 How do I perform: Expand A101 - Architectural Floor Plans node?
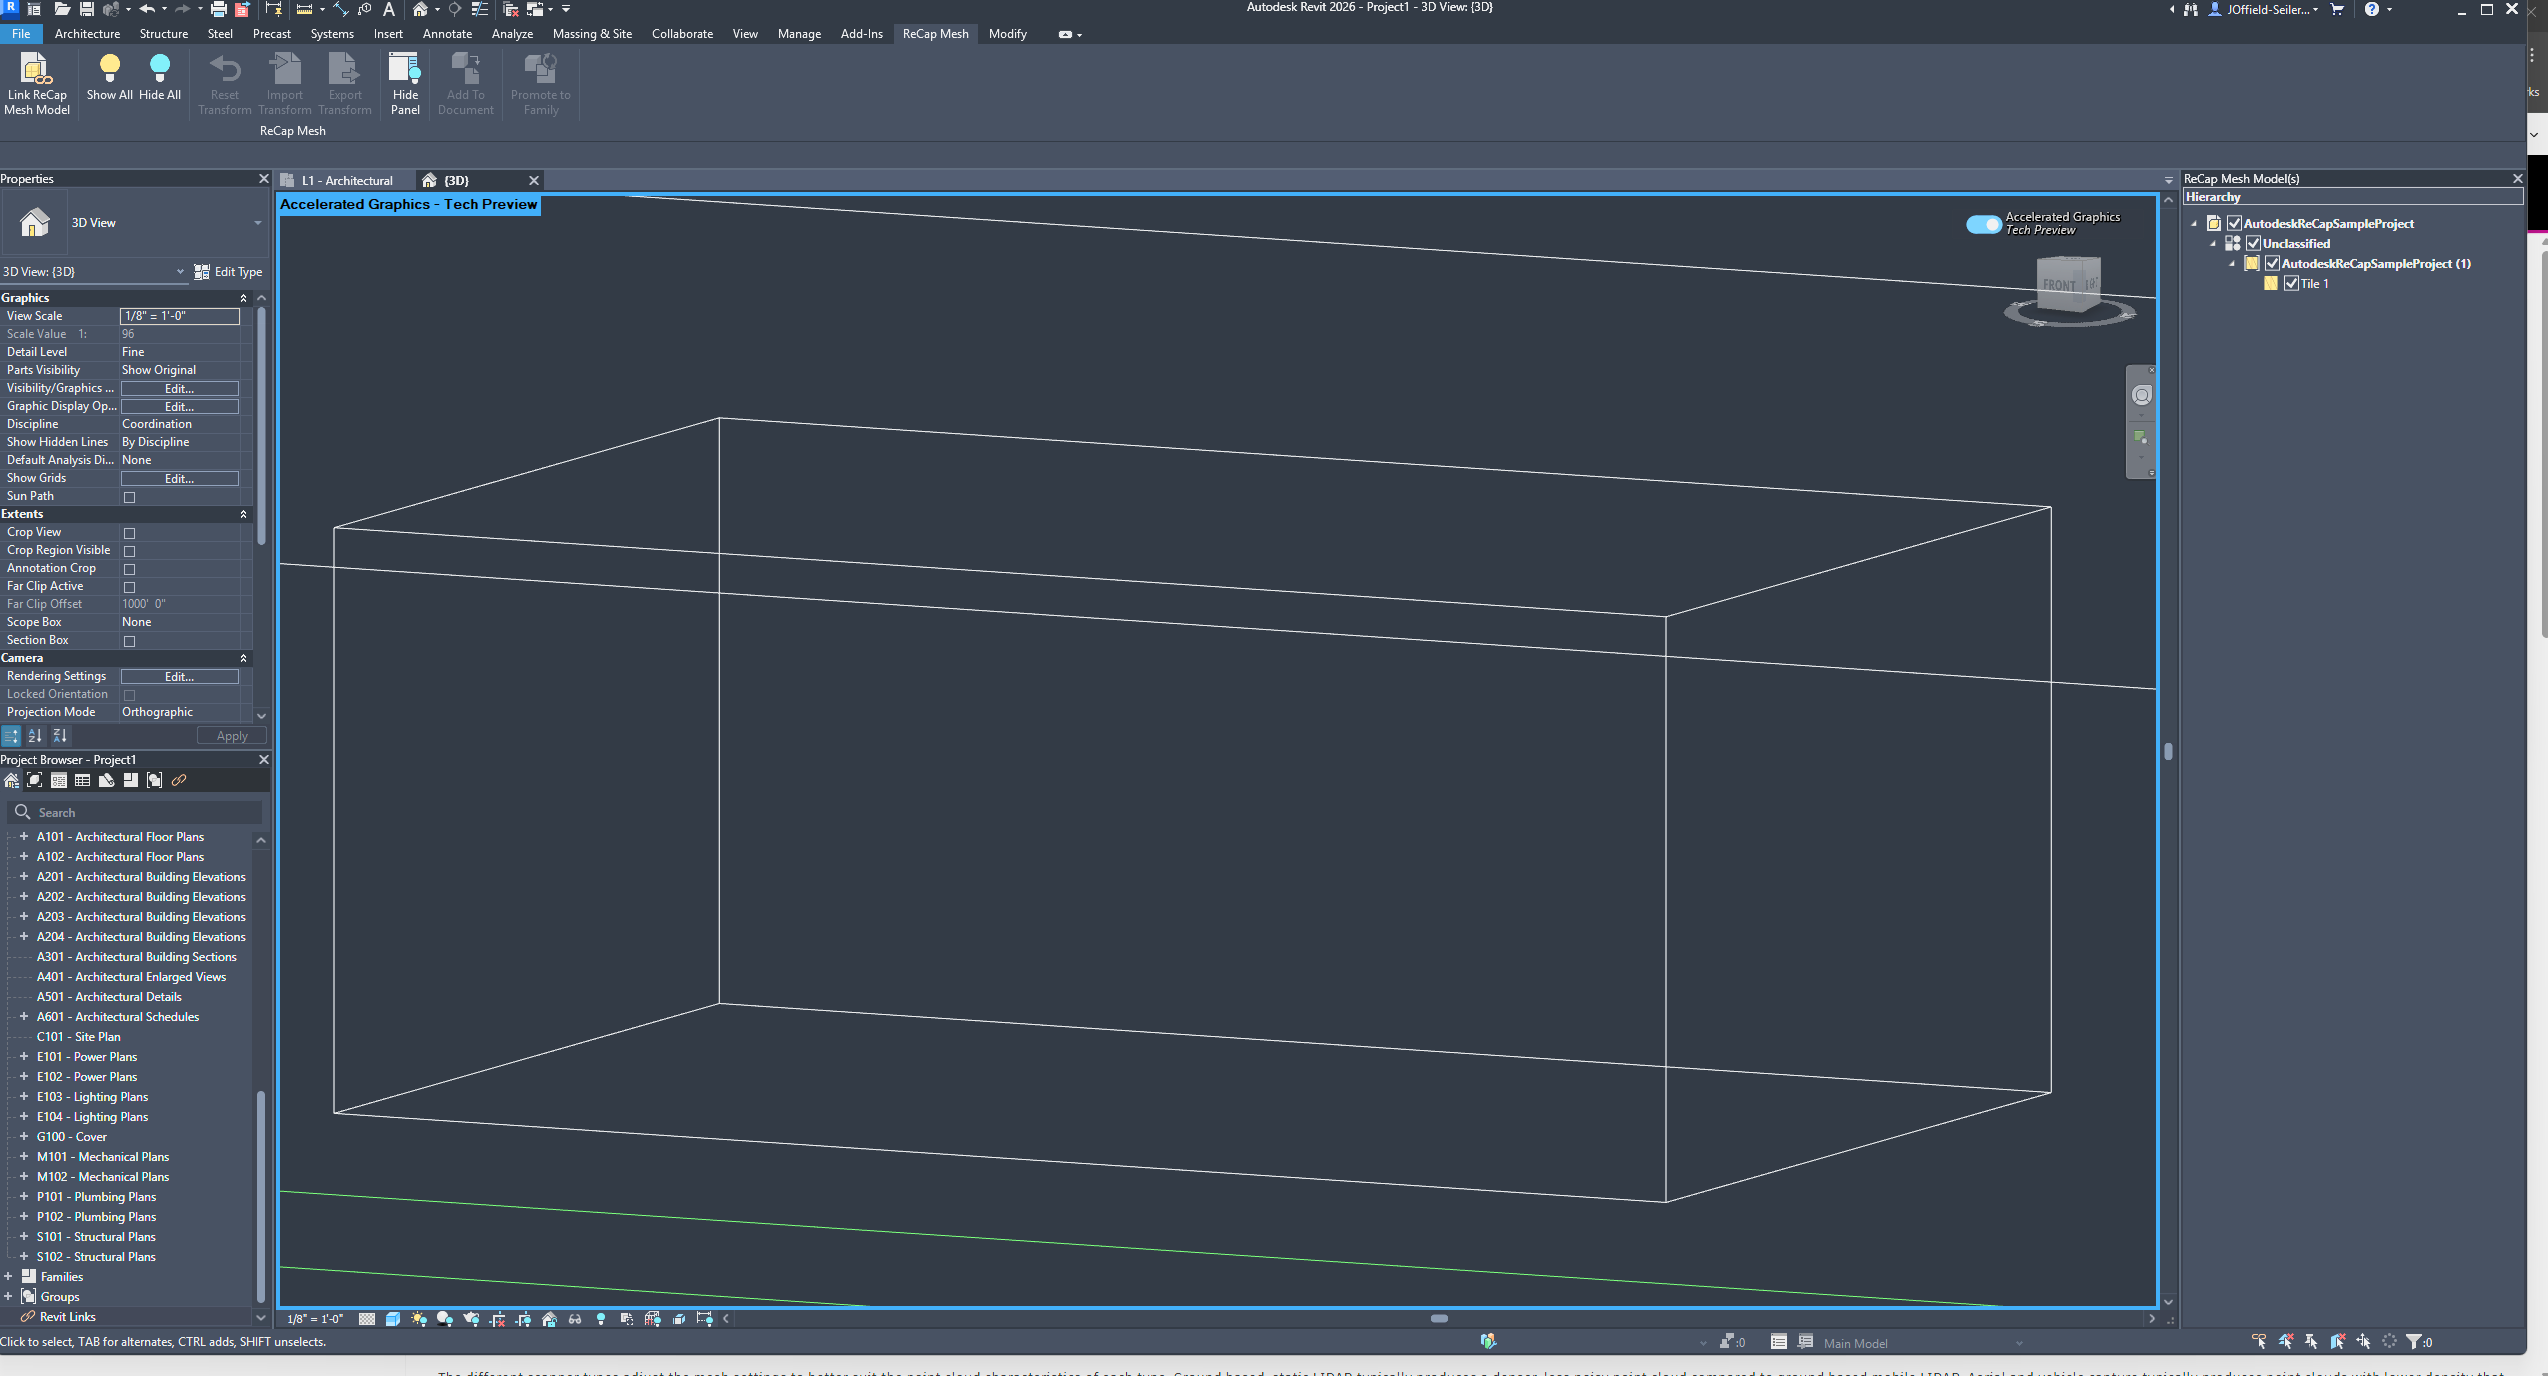point(24,836)
